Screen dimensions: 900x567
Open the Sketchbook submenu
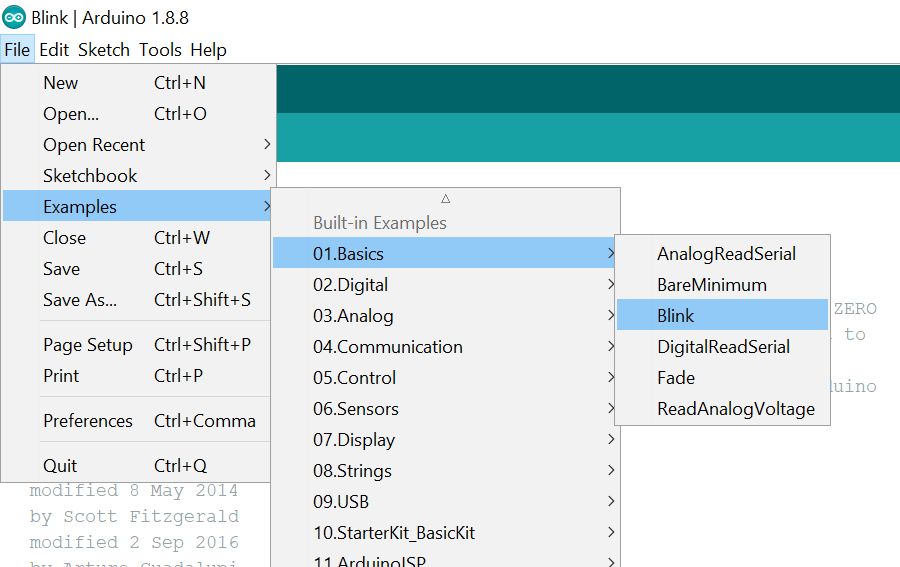coord(90,176)
